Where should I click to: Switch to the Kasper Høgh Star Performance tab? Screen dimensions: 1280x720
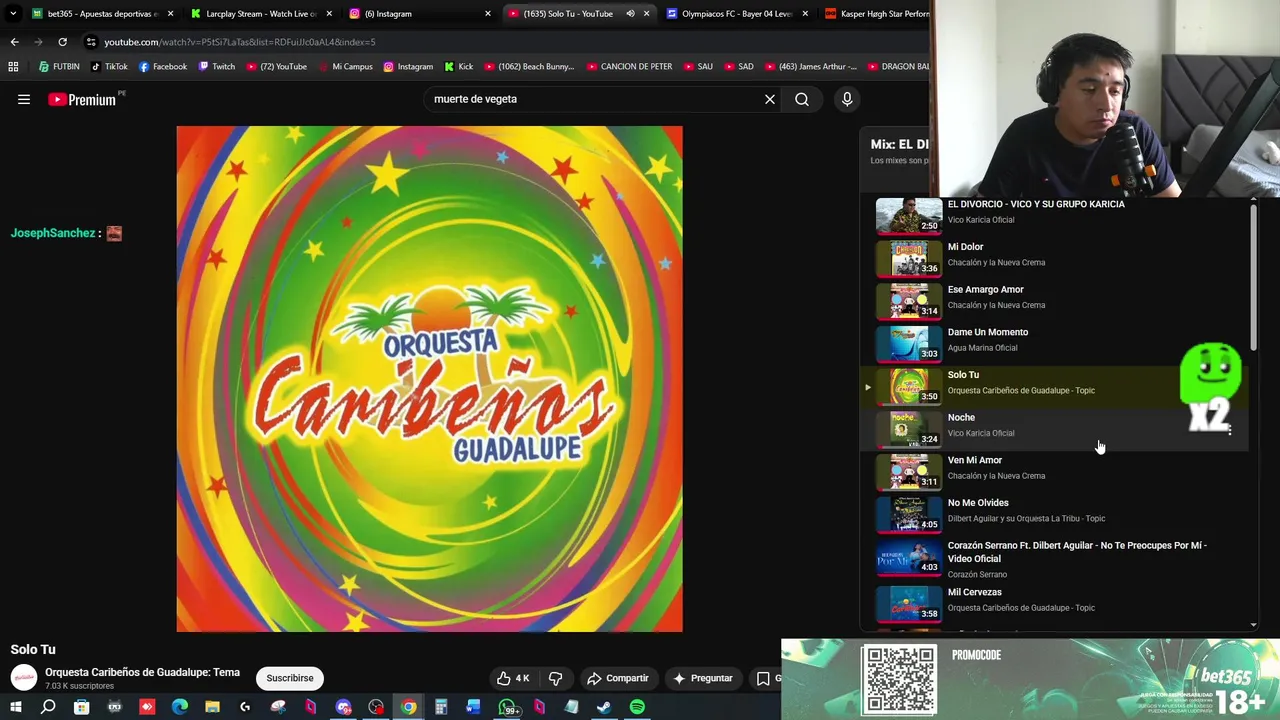click(875, 14)
